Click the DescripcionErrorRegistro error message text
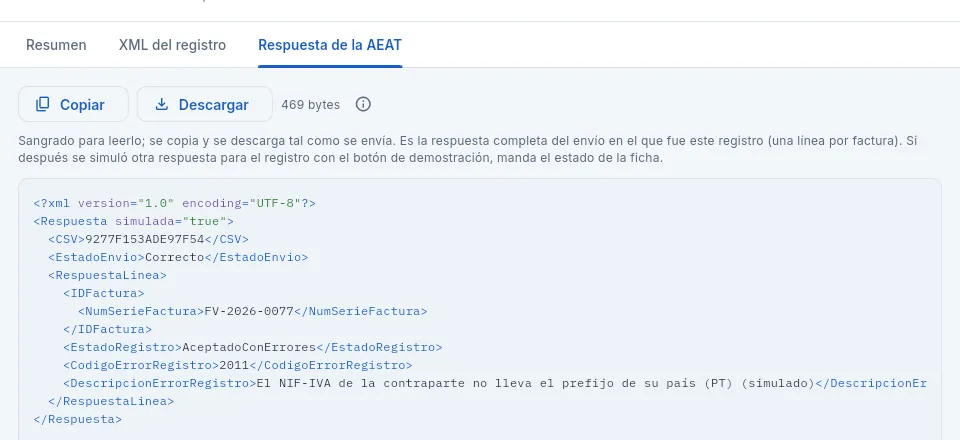This screenshot has height=440, width=960. 535,384
